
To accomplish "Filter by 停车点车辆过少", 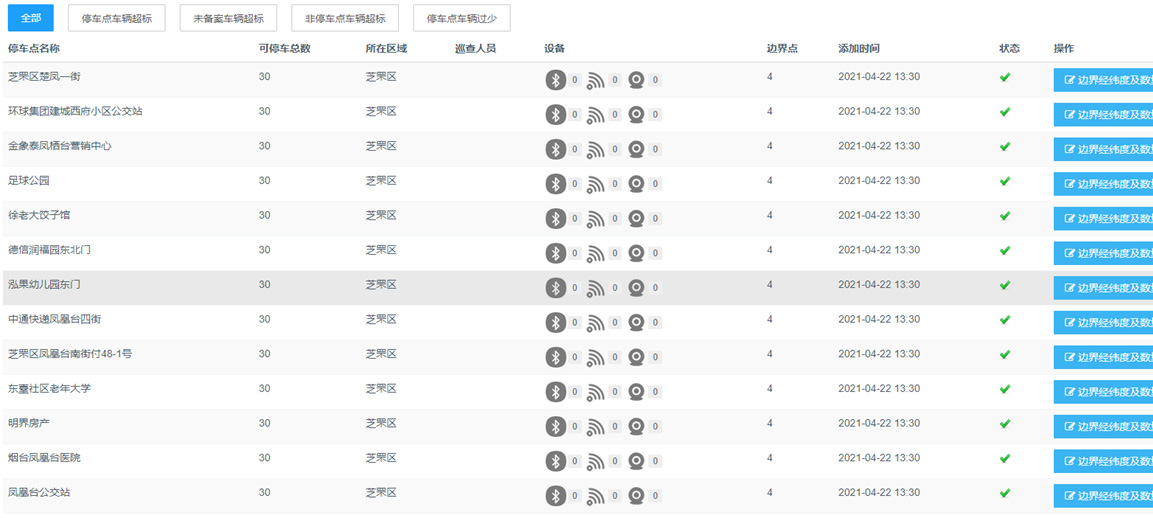I will 462,18.
